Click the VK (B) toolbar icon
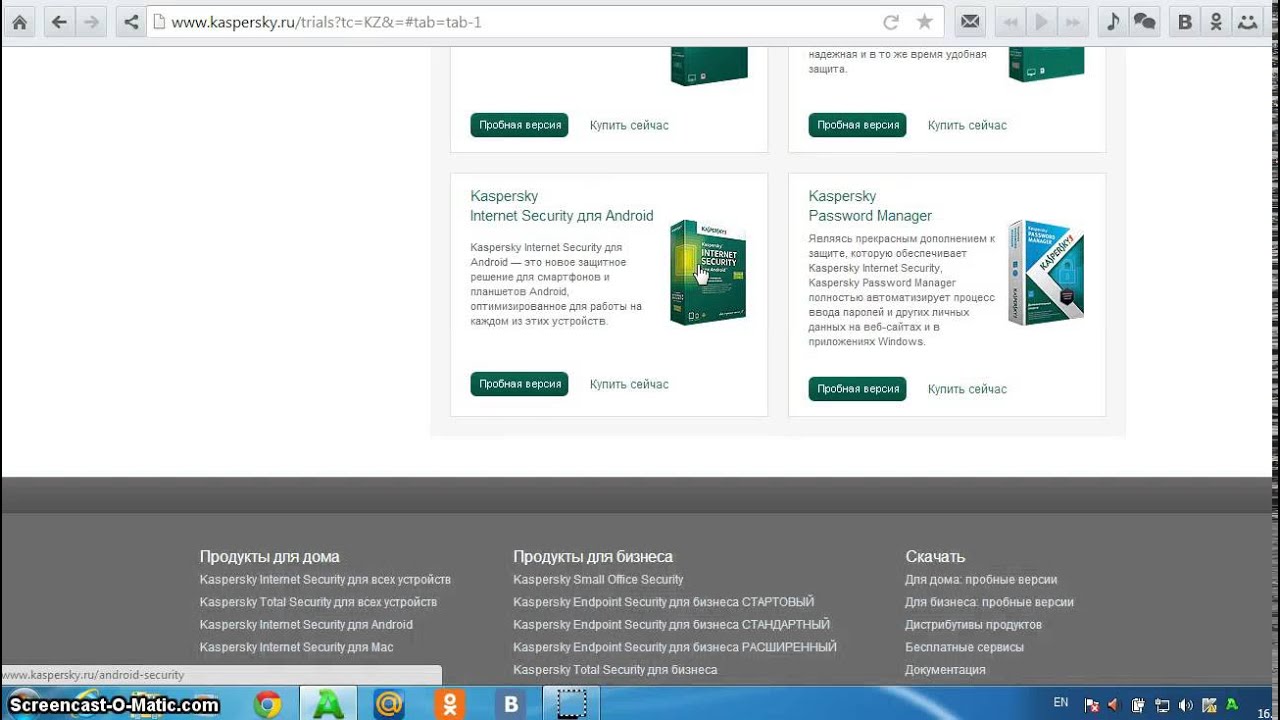Screen dimensions: 1280x720 tap(1185, 22)
